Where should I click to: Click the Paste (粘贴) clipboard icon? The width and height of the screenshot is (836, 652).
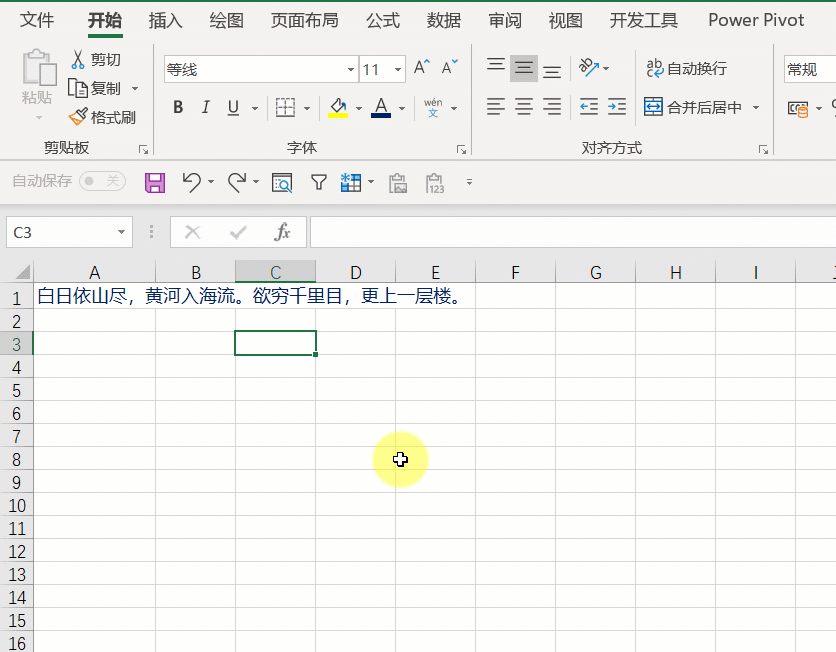[39, 67]
